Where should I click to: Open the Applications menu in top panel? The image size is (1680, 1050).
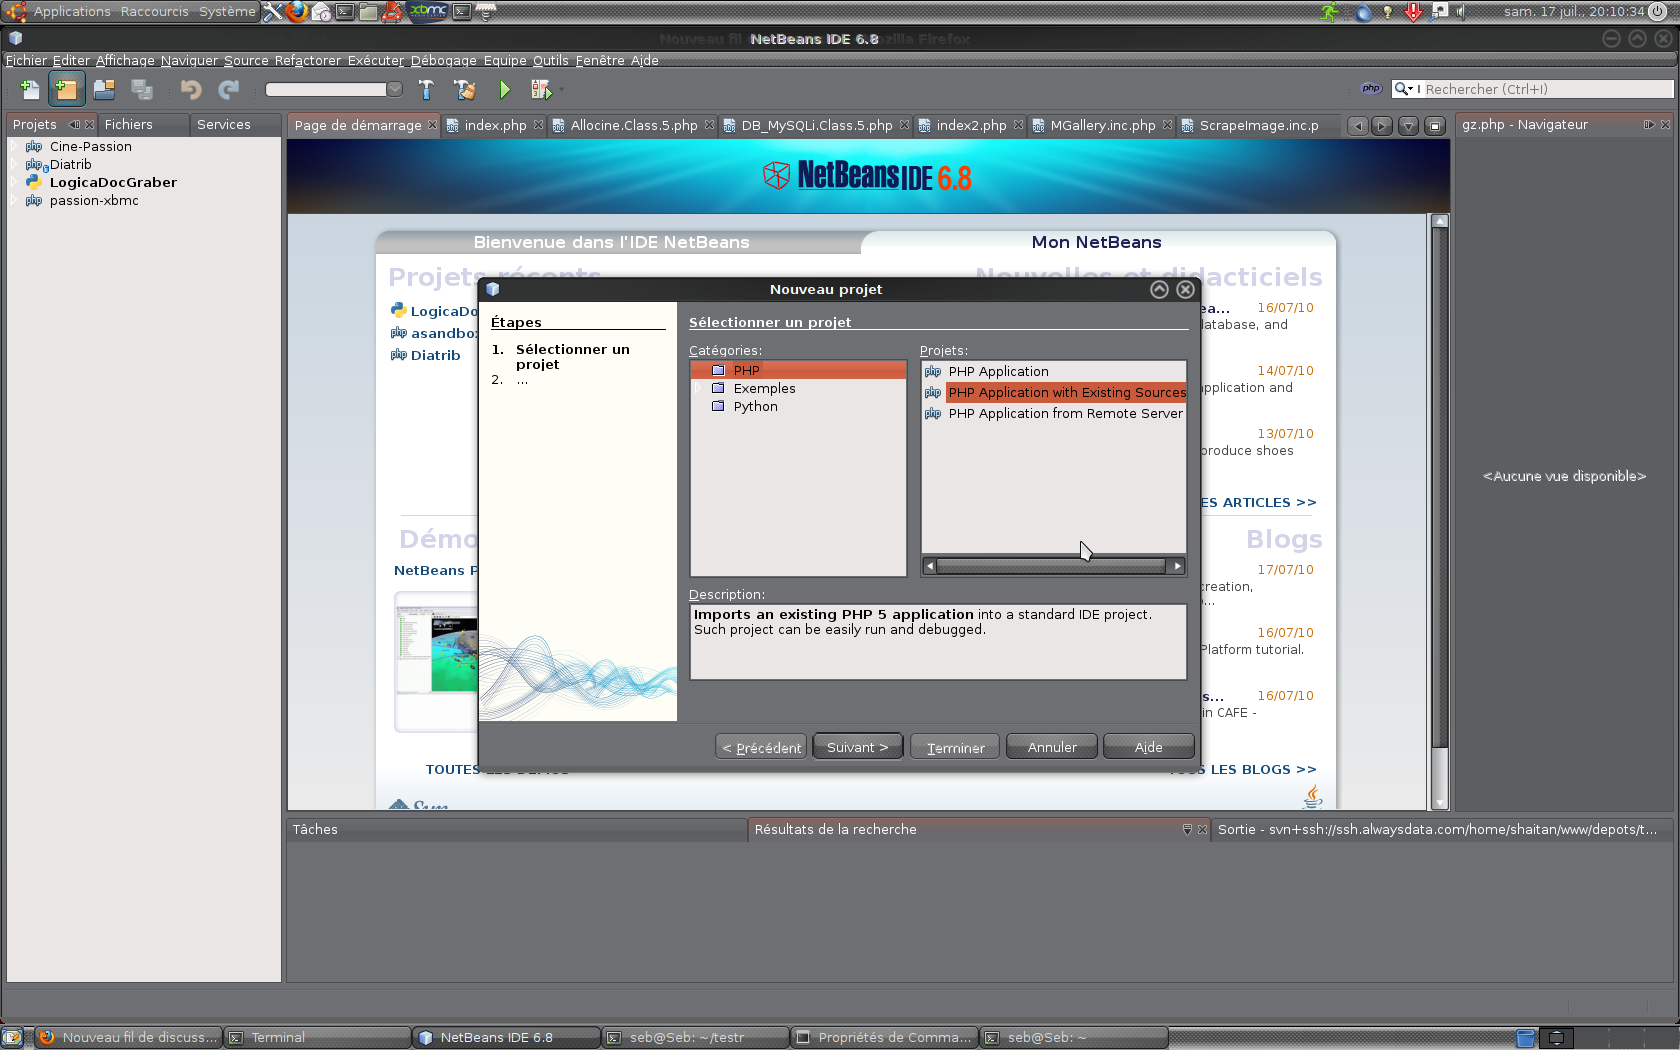tap(72, 11)
